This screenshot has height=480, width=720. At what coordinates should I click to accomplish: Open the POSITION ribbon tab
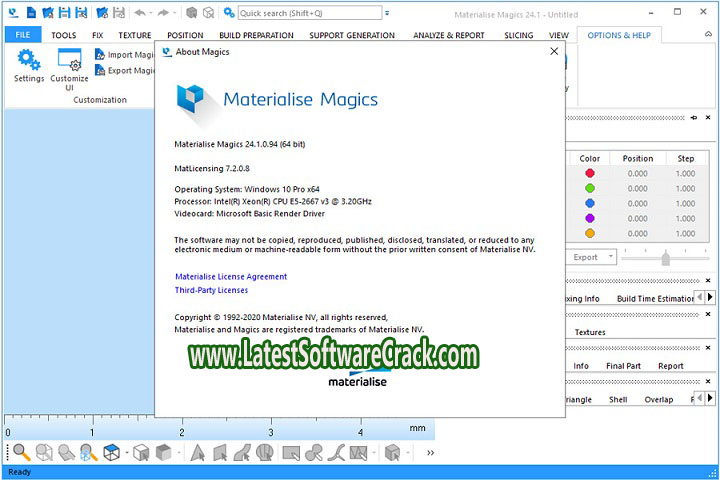[185, 35]
